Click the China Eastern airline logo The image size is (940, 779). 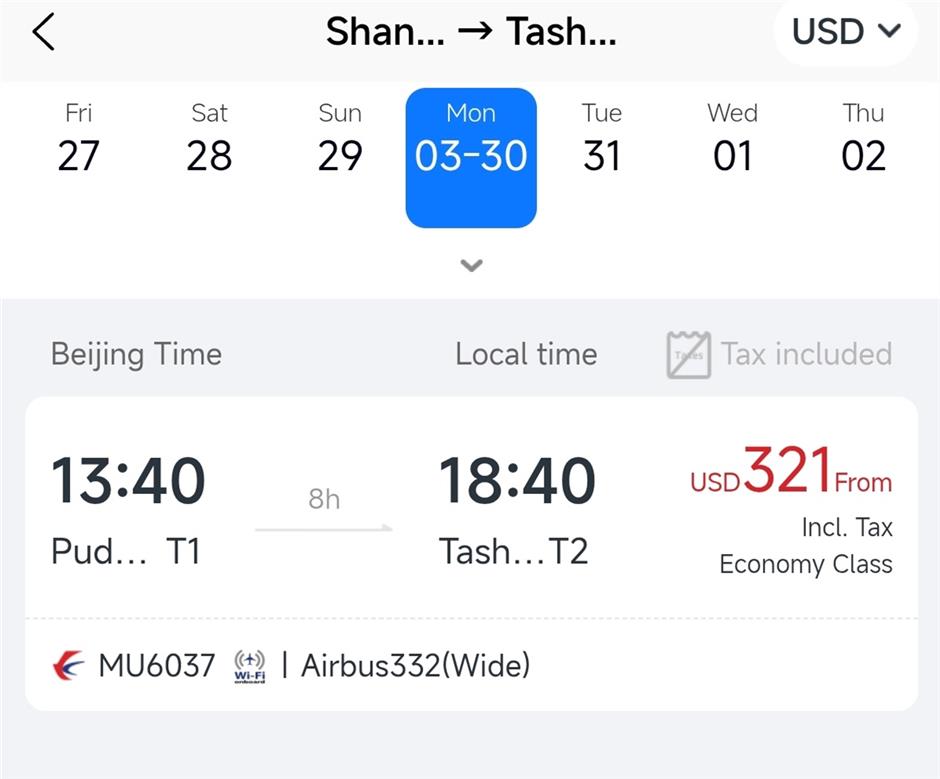tap(69, 665)
